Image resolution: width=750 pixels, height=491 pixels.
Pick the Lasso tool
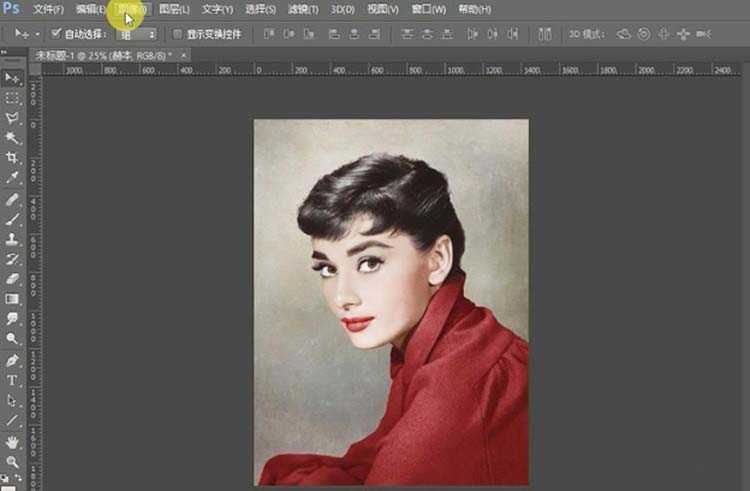click(x=13, y=118)
